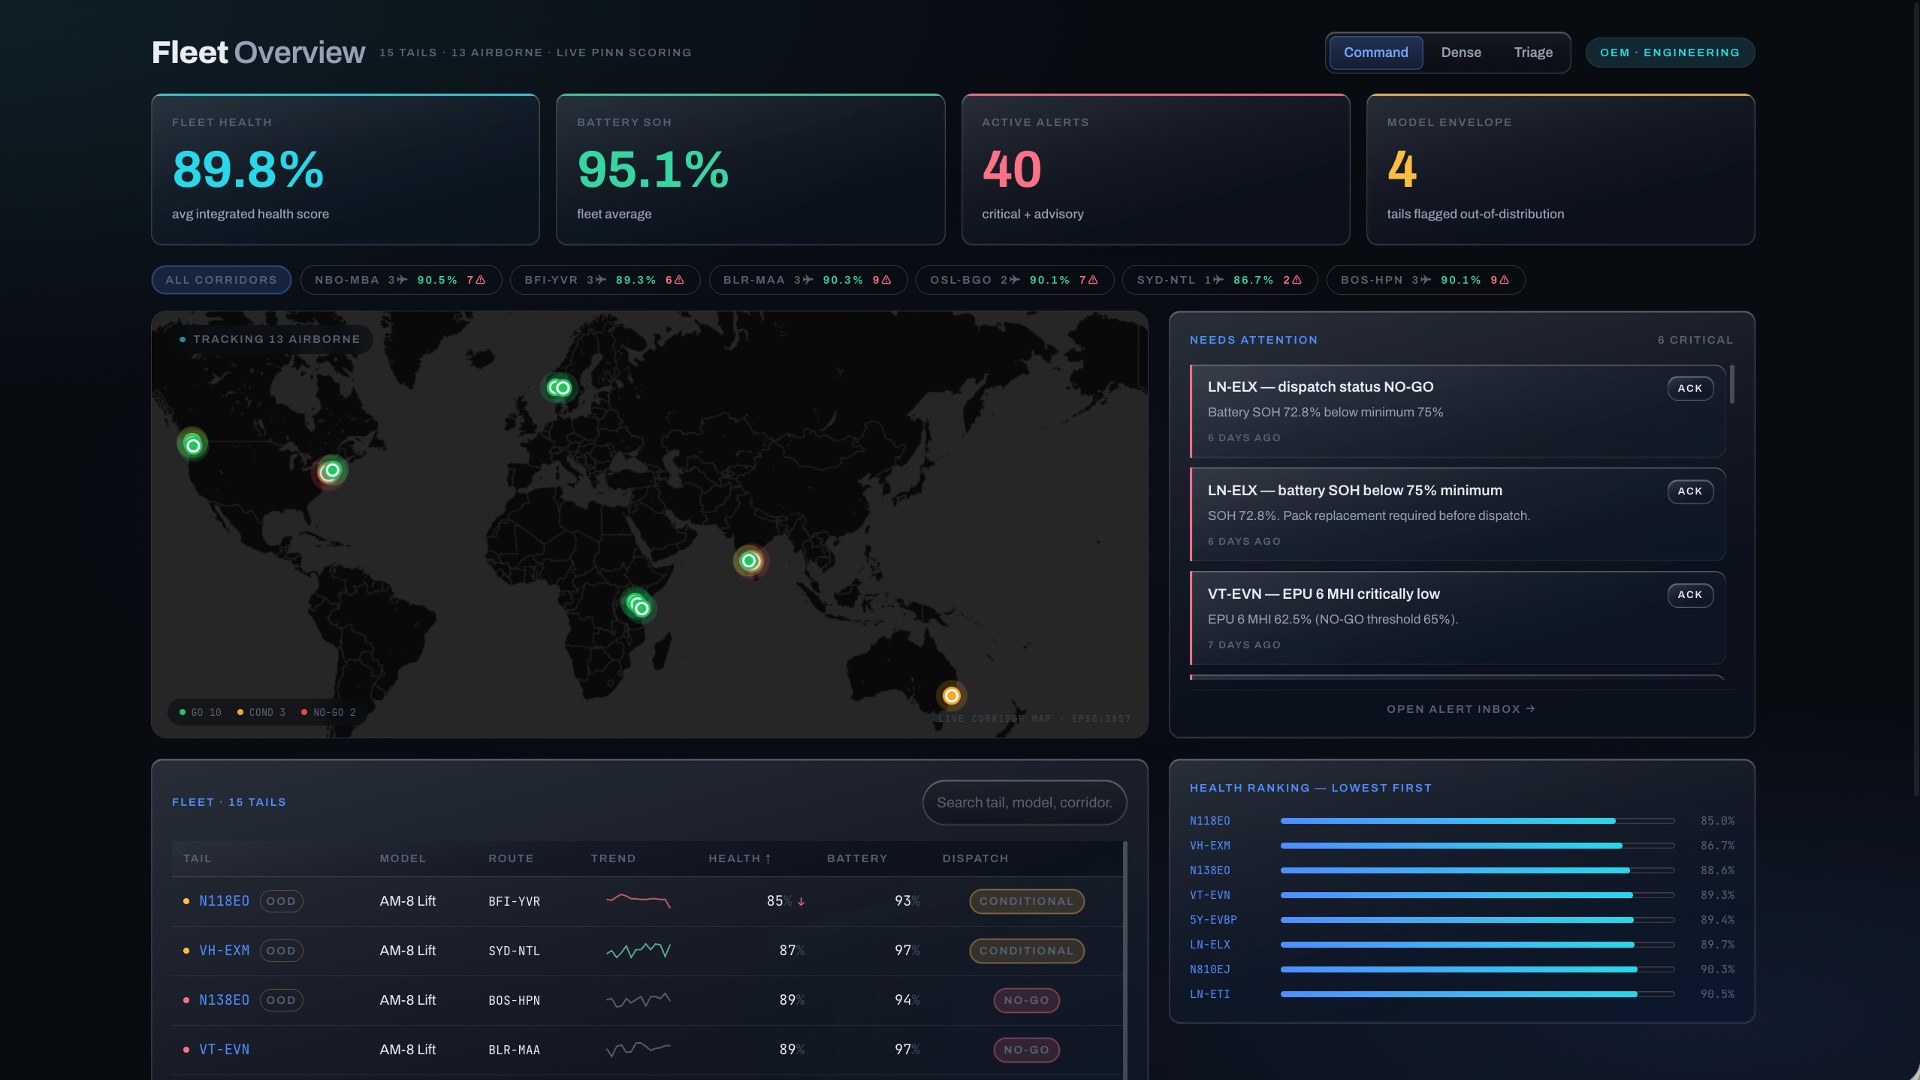
Task: Open tail N118EO in the fleet table
Action: click(224, 901)
